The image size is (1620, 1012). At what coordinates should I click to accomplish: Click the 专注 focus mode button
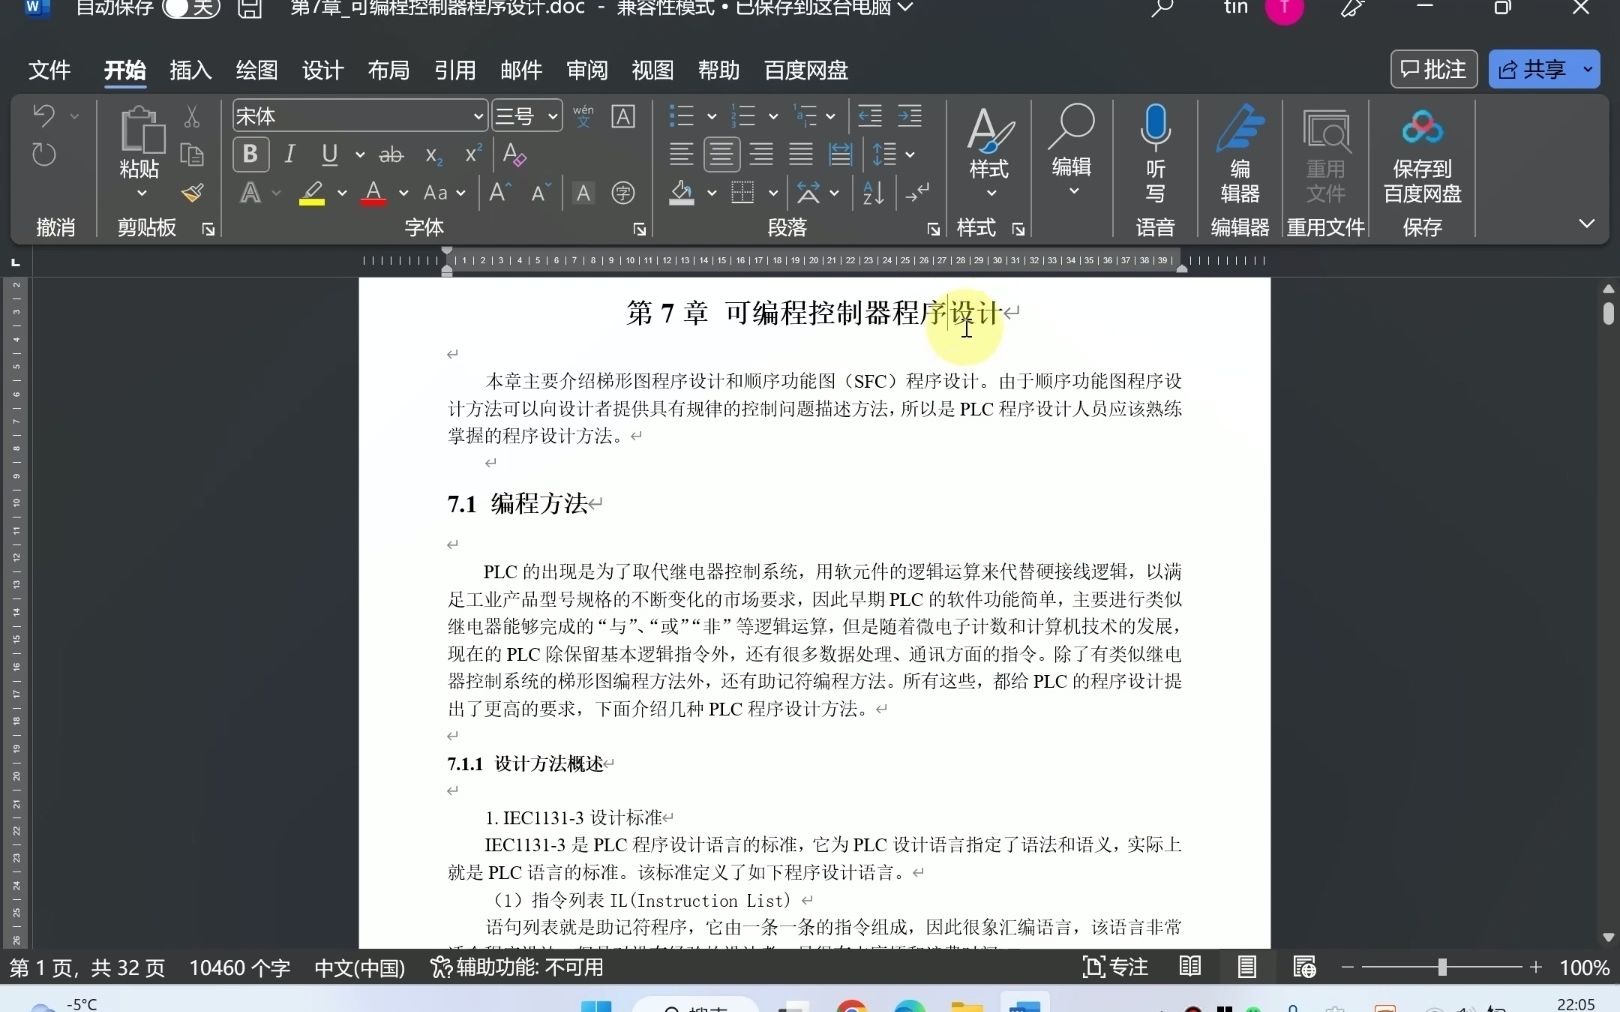click(1115, 967)
